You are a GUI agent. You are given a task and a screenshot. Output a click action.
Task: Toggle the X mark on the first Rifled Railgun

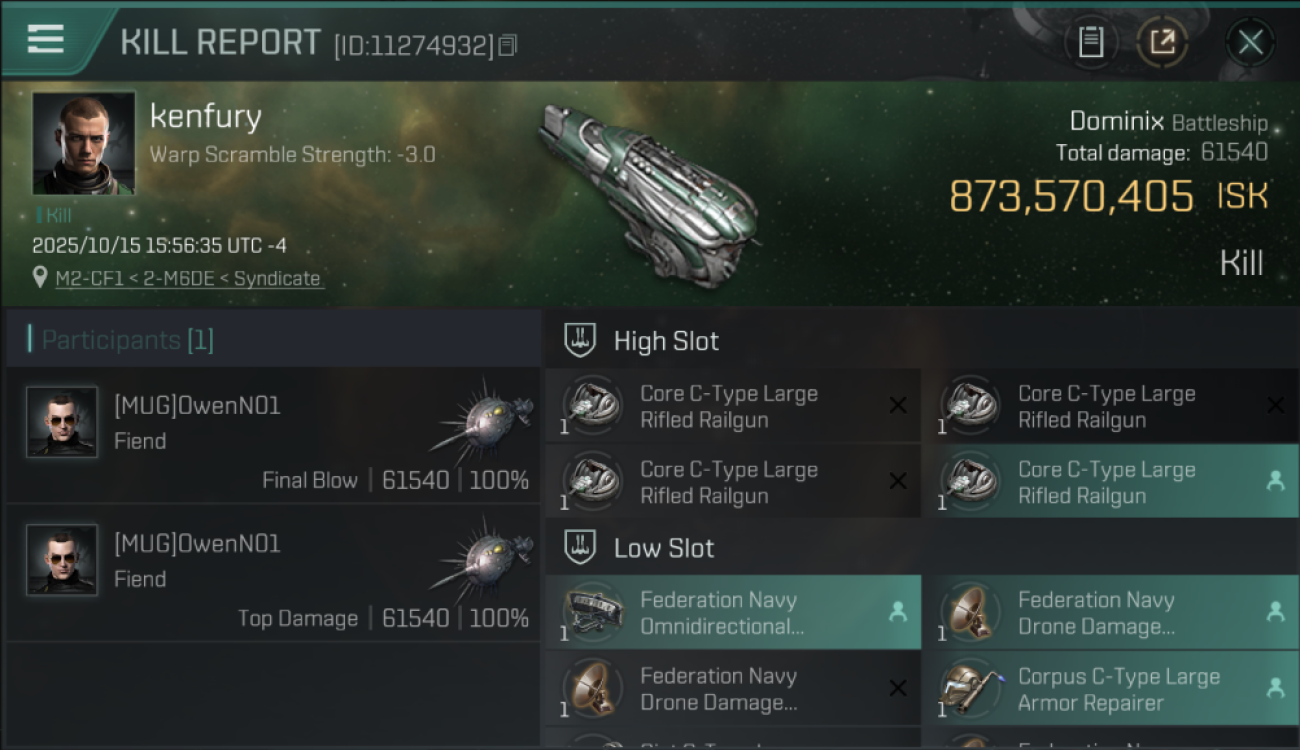point(897,405)
